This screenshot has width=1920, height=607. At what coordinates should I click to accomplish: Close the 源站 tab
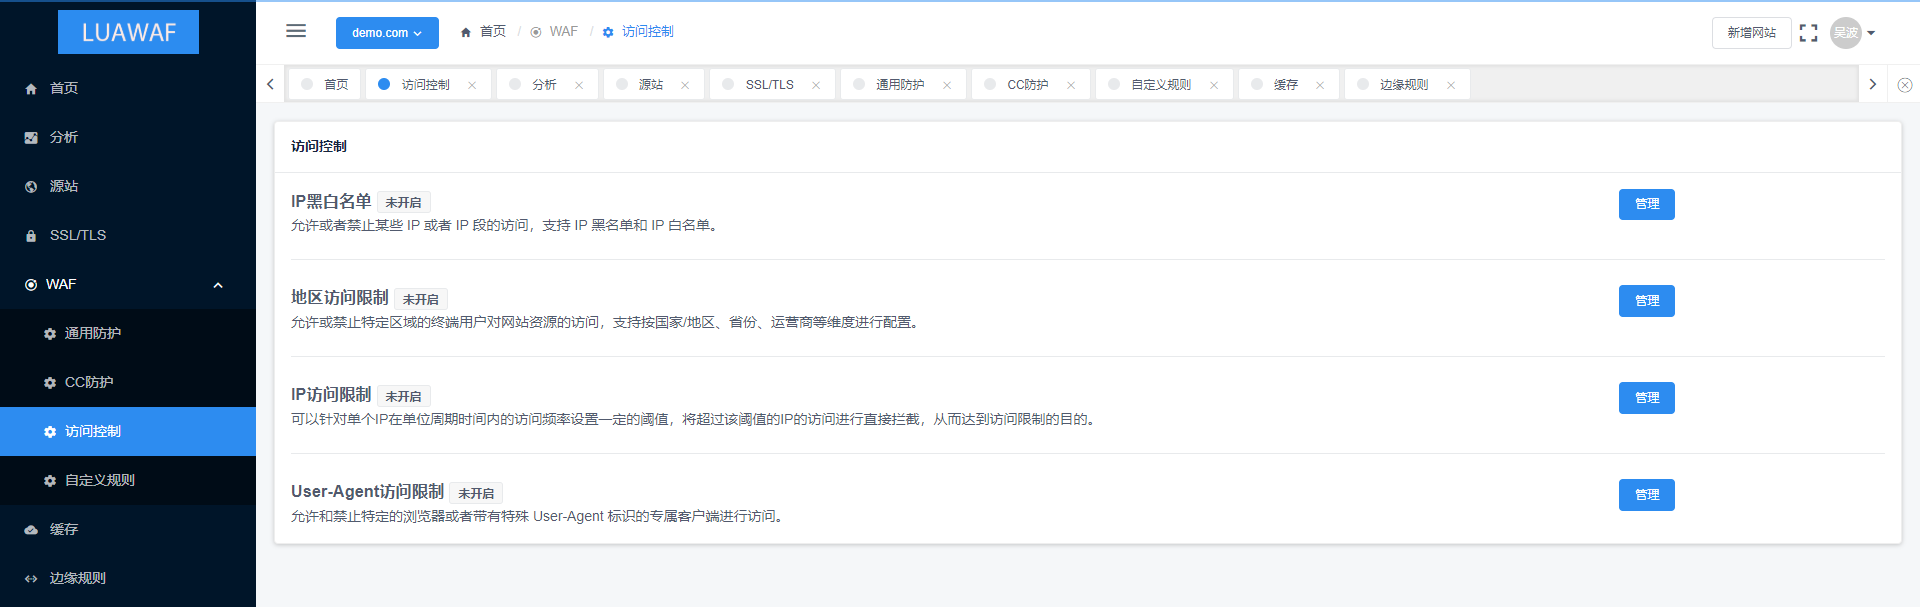[685, 85]
